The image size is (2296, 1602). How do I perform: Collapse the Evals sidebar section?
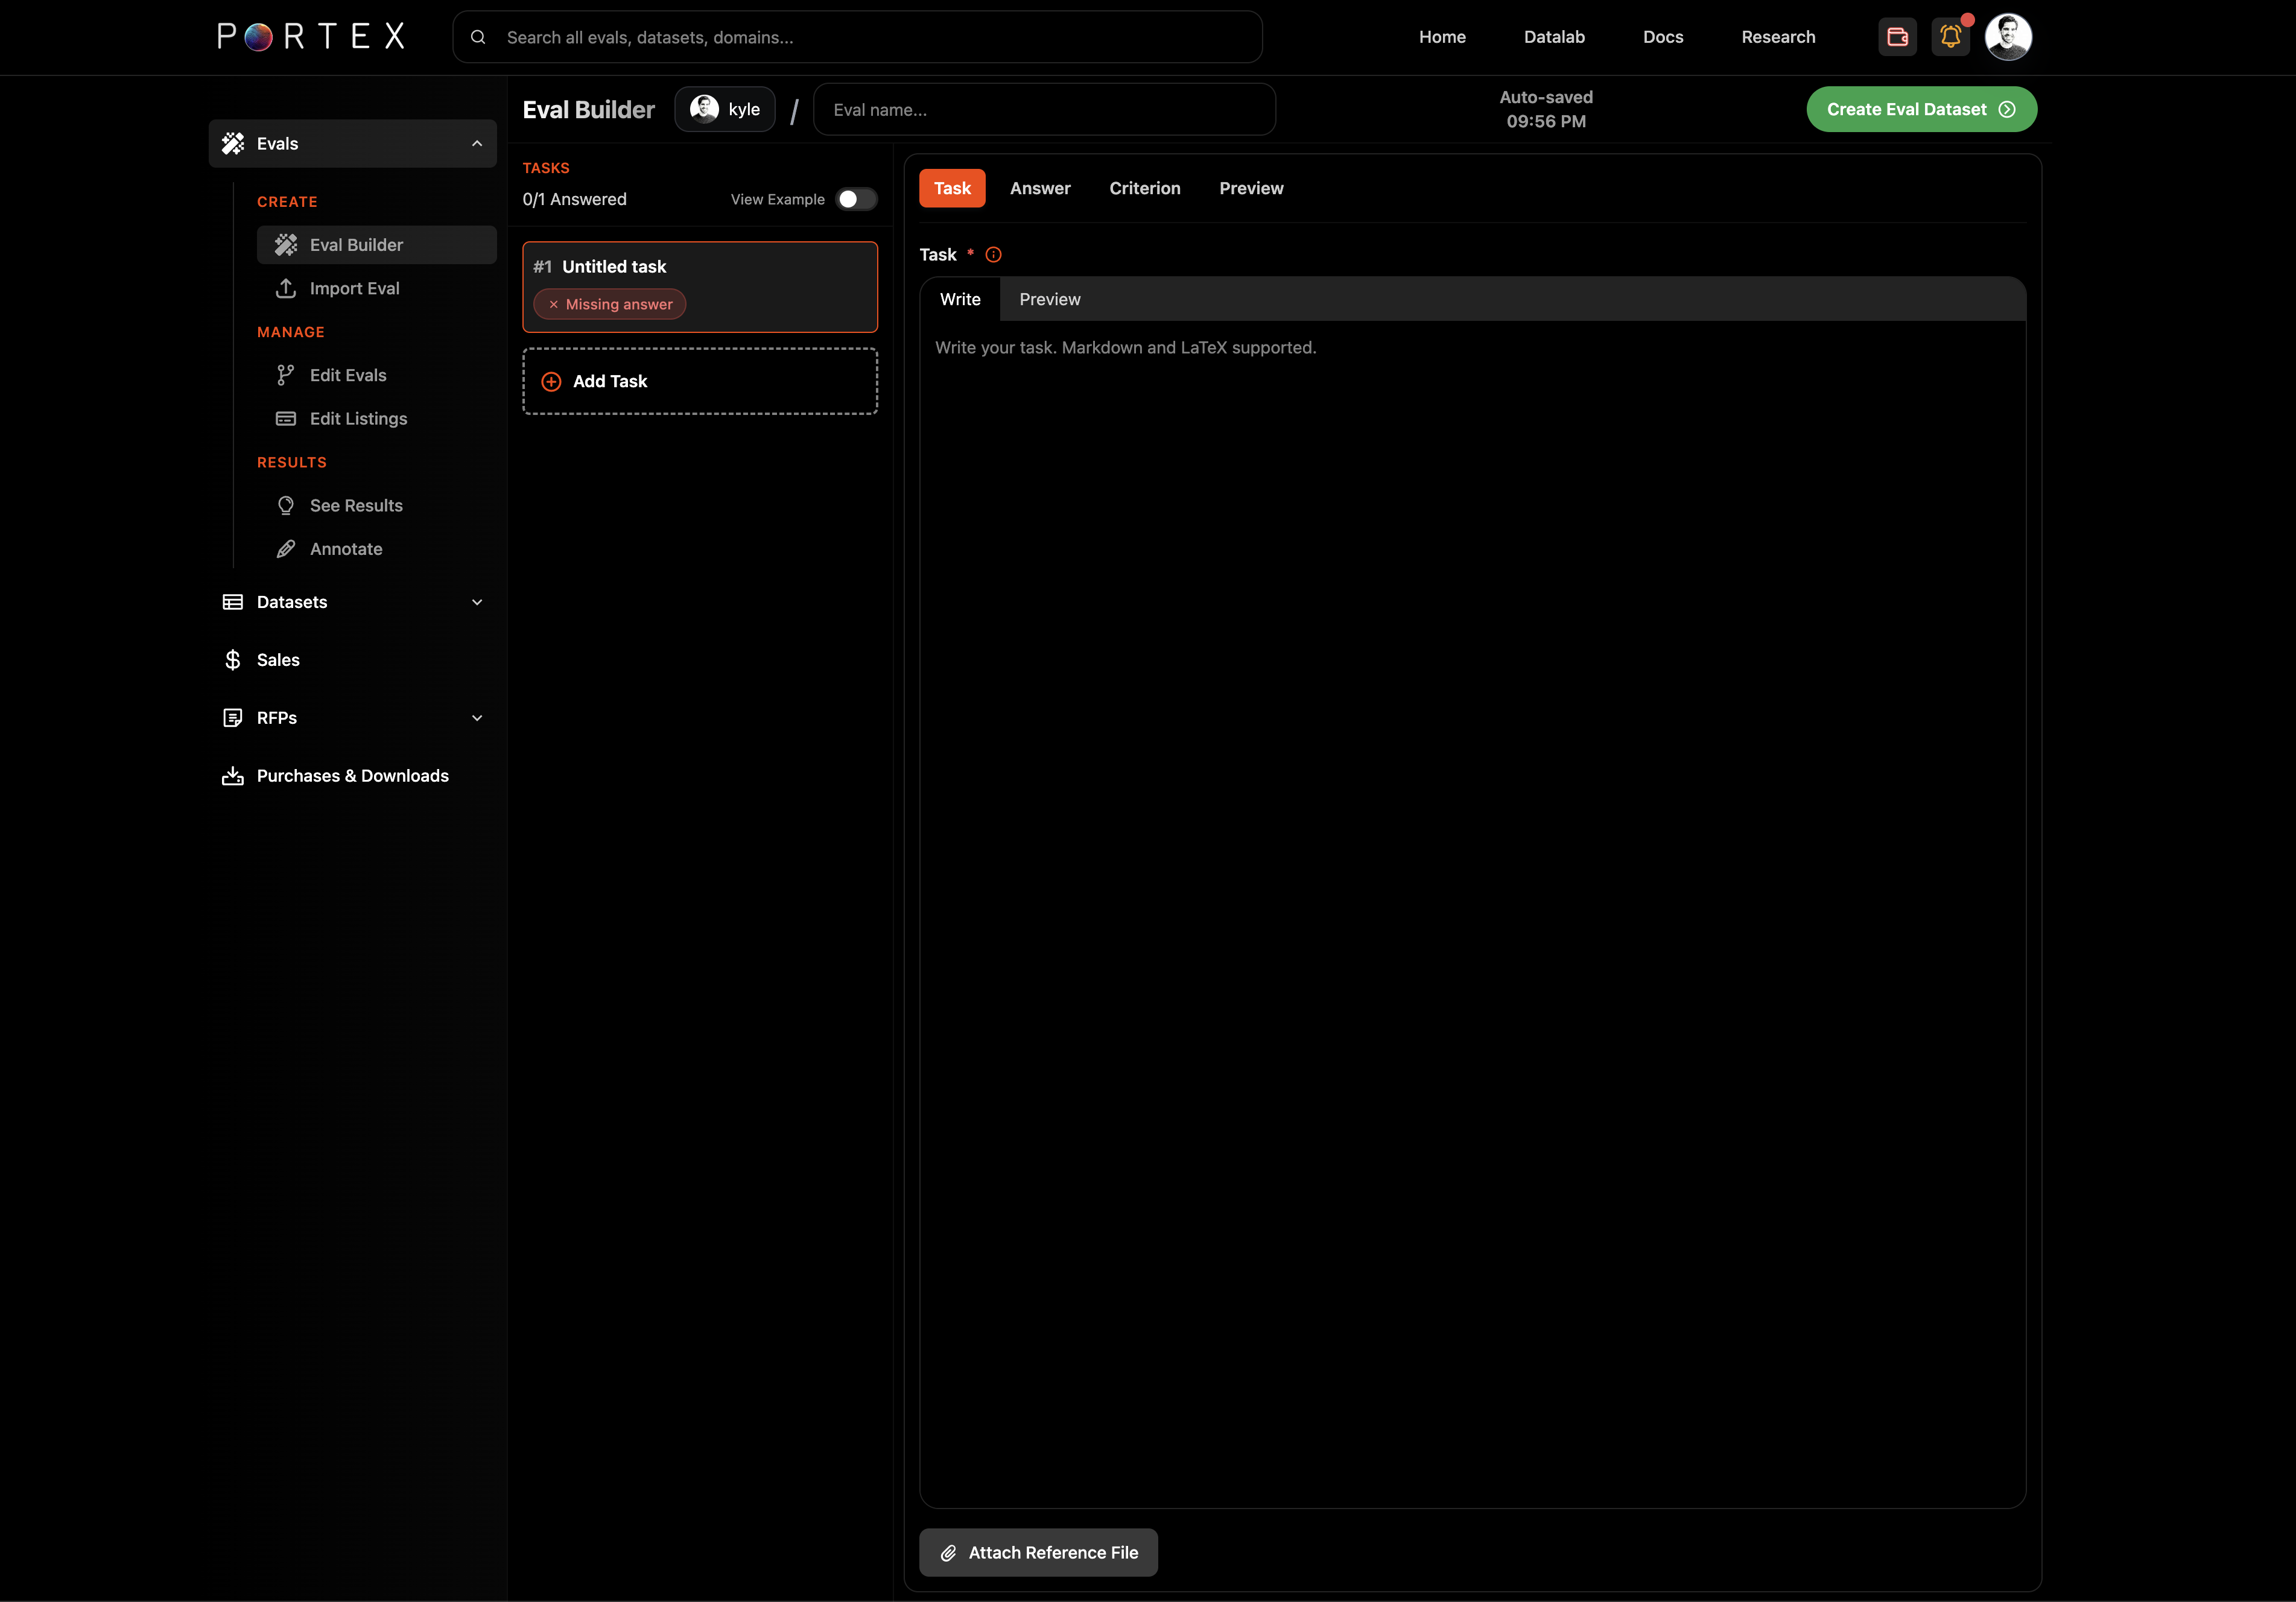coord(477,144)
